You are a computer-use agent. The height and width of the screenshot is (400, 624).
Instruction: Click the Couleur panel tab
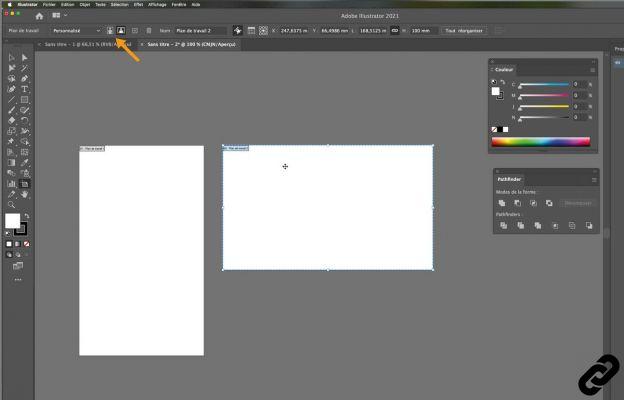504,70
